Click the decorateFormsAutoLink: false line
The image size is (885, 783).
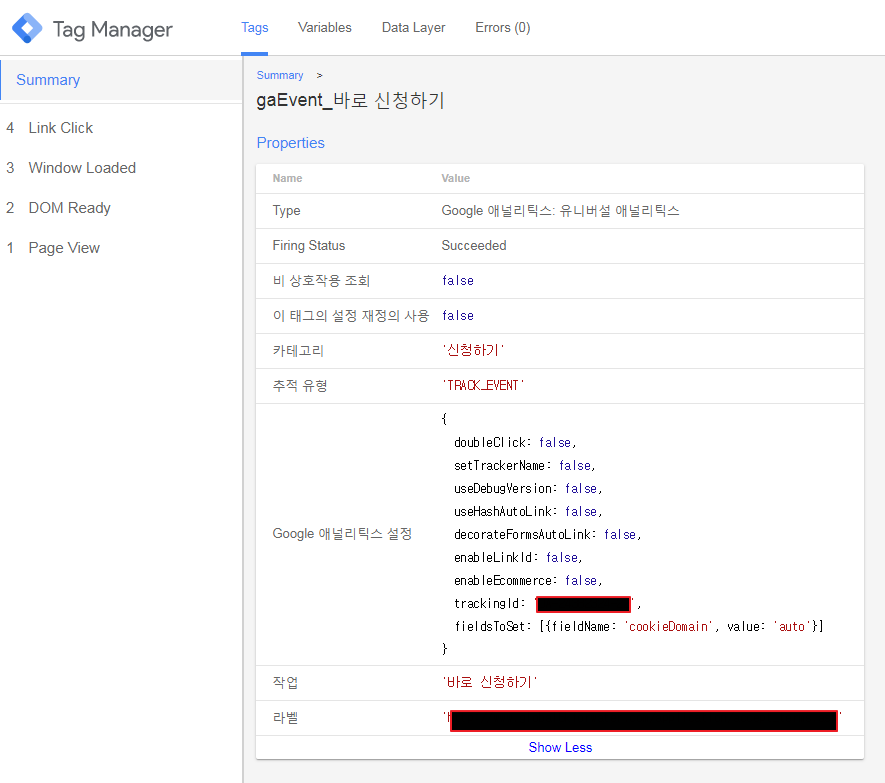(x=547, y=535)
